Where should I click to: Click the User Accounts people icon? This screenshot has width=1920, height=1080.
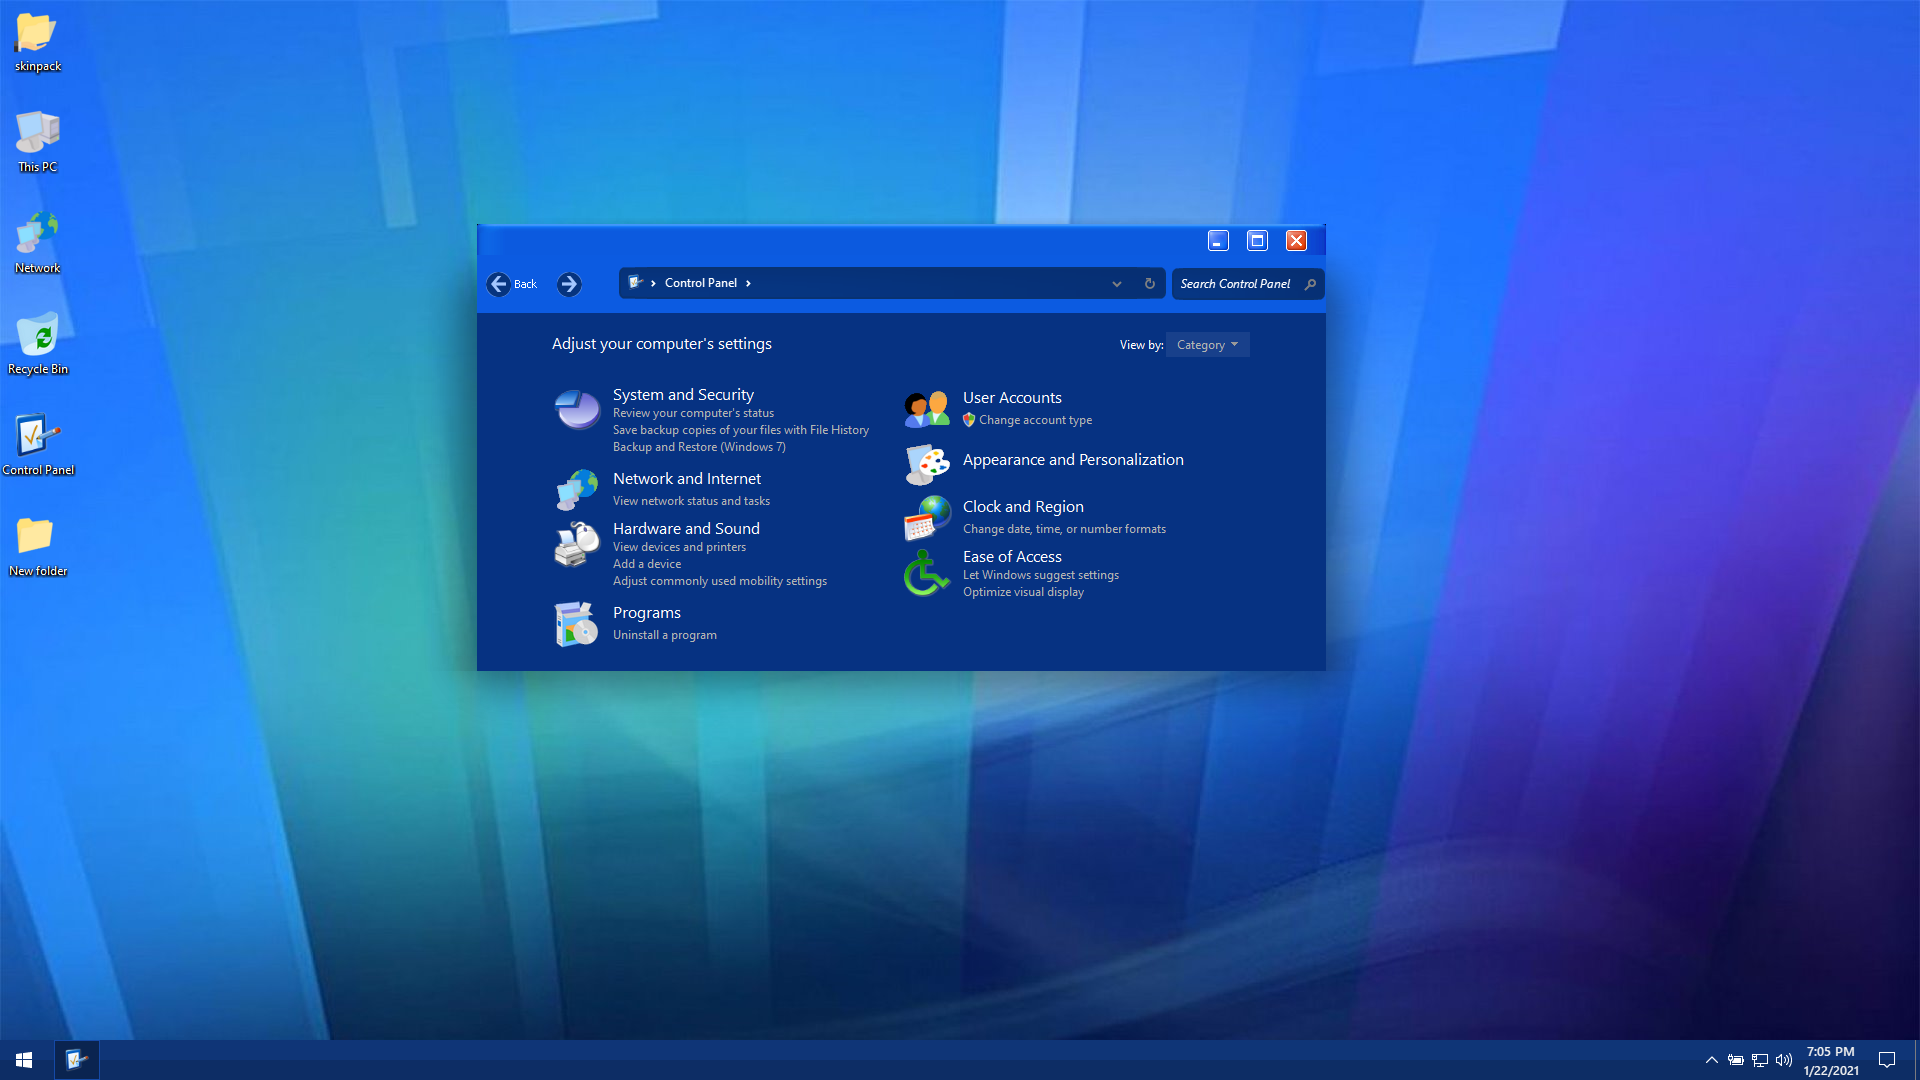click(927, 408)
